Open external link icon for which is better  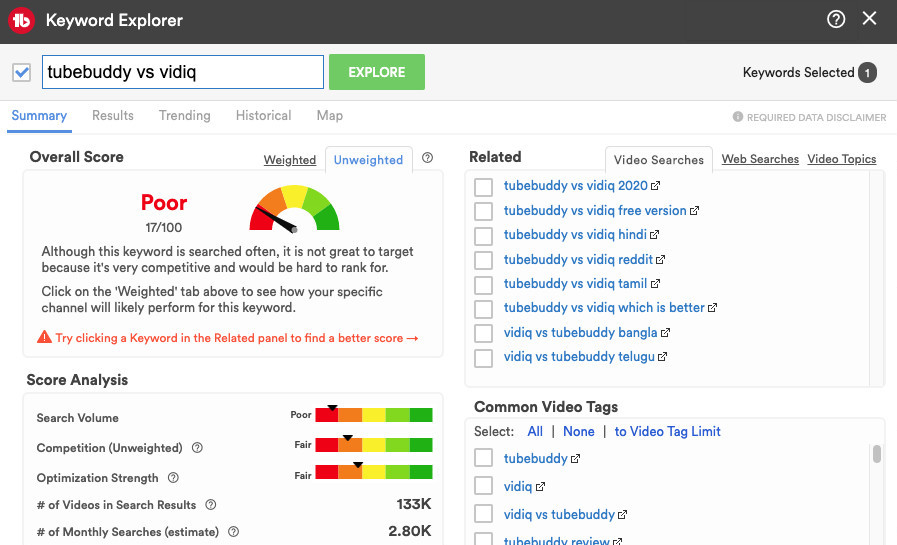[x=712, y=308]
